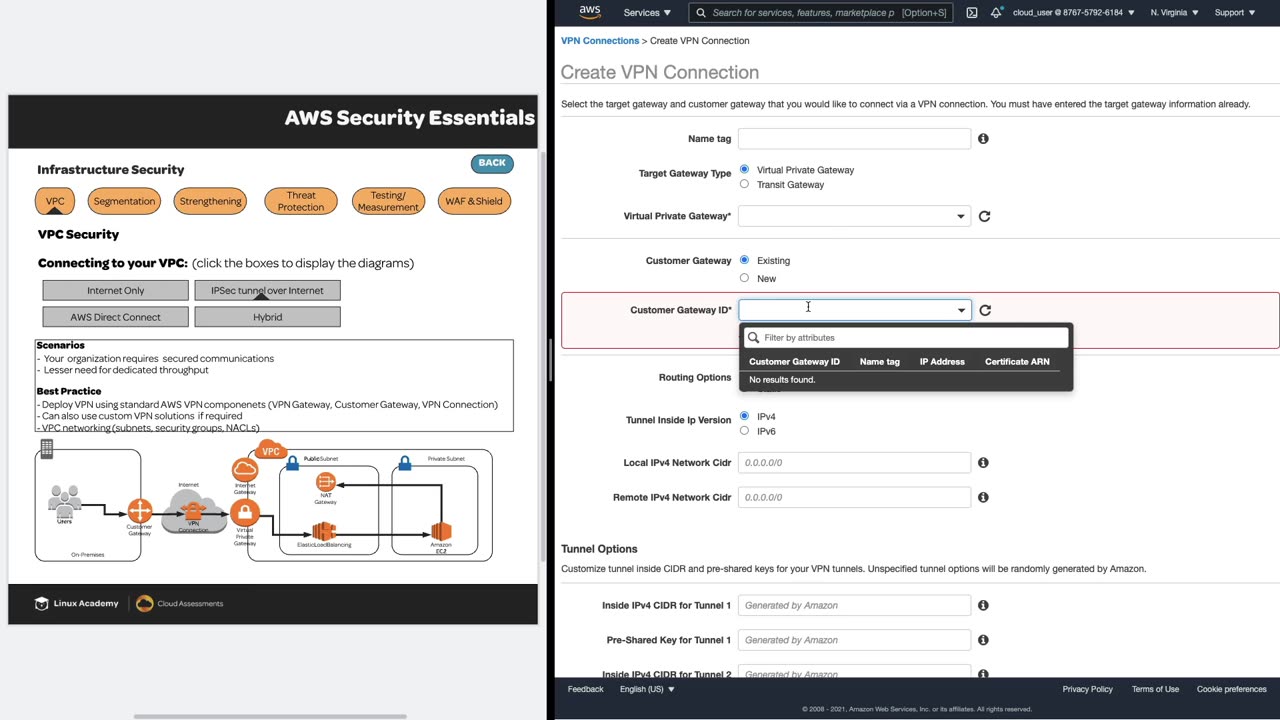Viewport: 1280px width, 720px height.
Task: Focus the AWS services search bar
Action: point(819,13)
